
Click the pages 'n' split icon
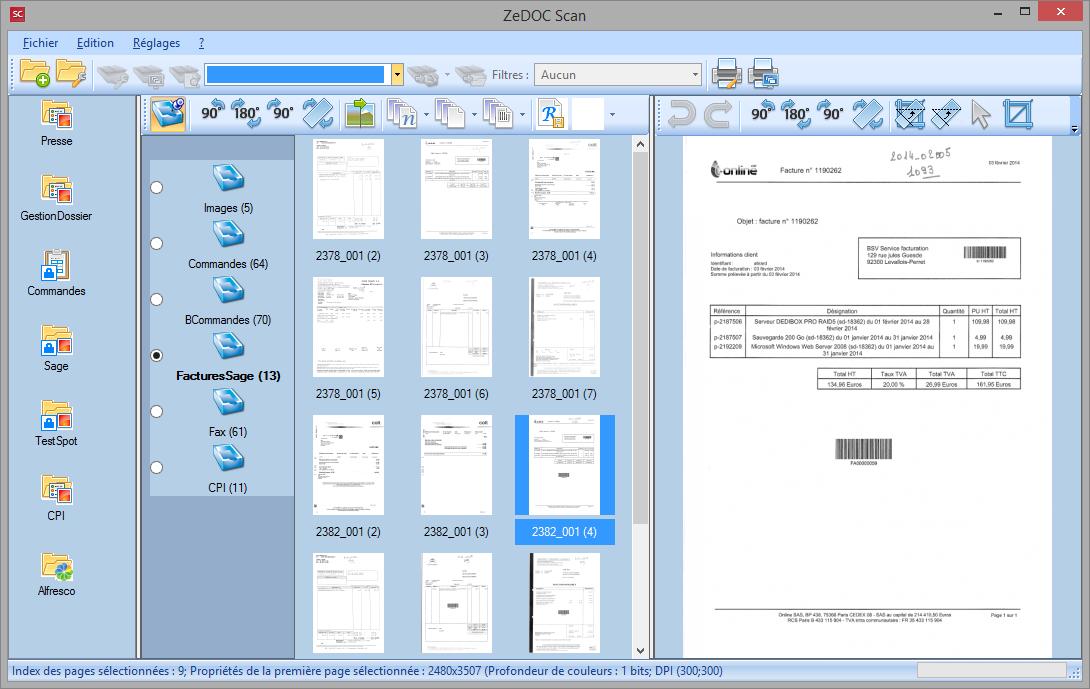402,114
